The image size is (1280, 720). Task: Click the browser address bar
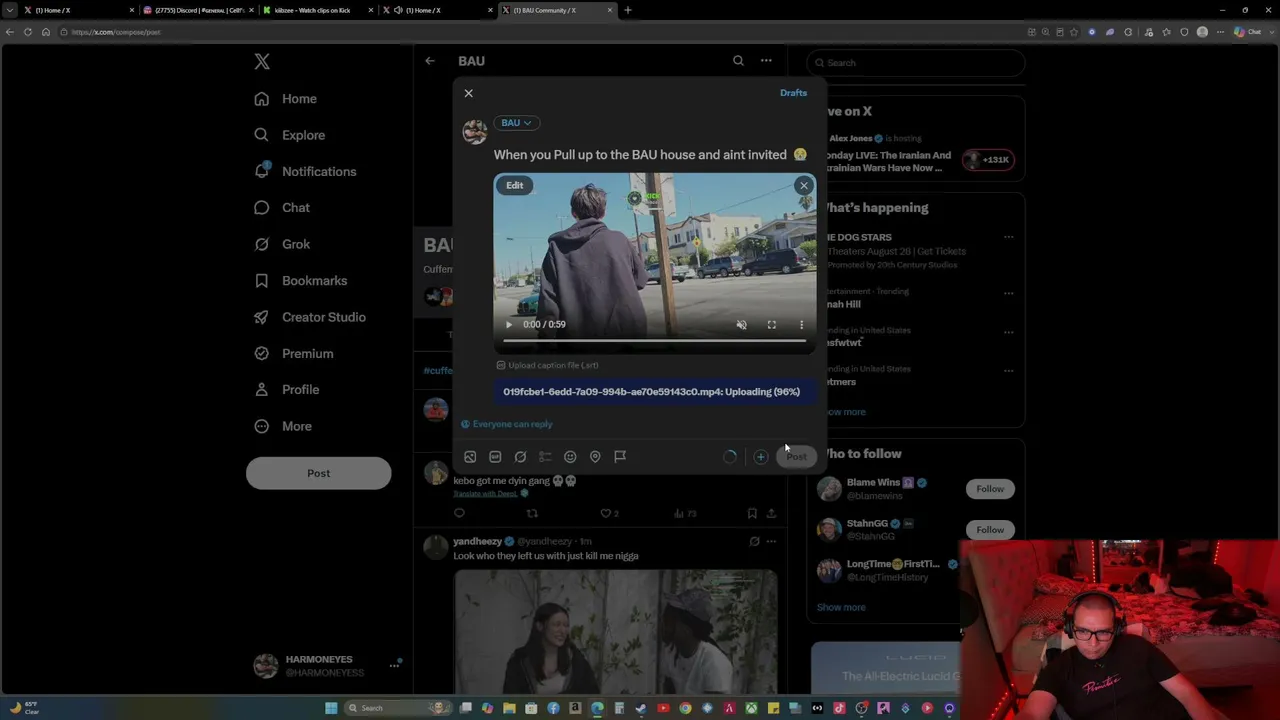point(540,32)
